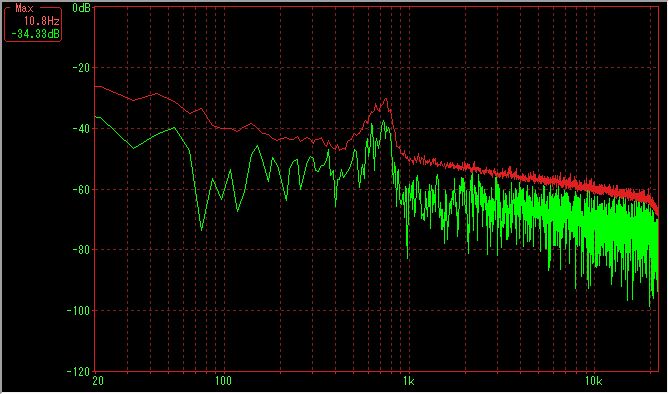669x394 pixels.
Task: Click the -20 dB axis label
Action: pos(80,67)
